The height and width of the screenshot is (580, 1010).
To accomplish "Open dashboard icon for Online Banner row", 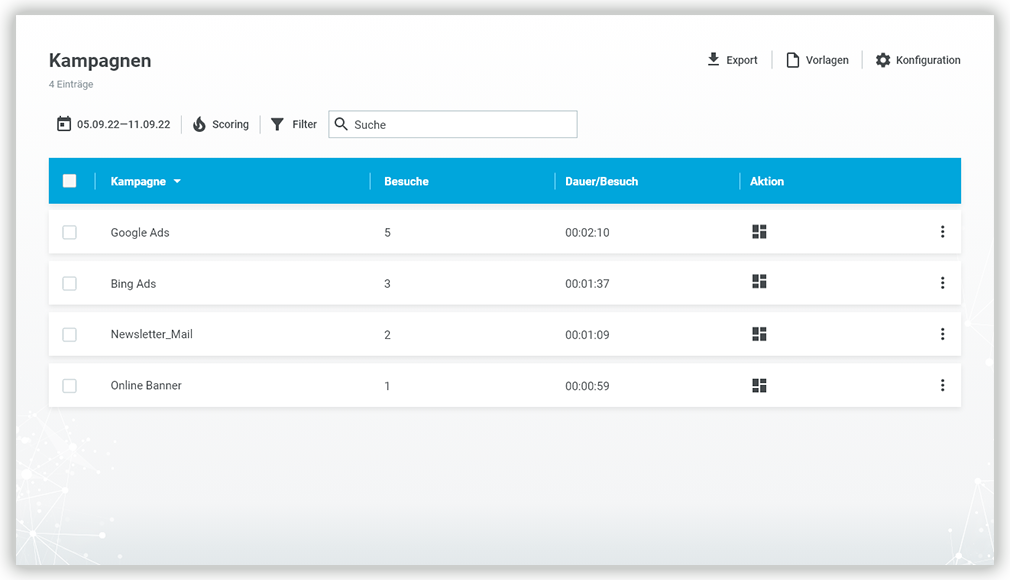I will tap(759, 385).
